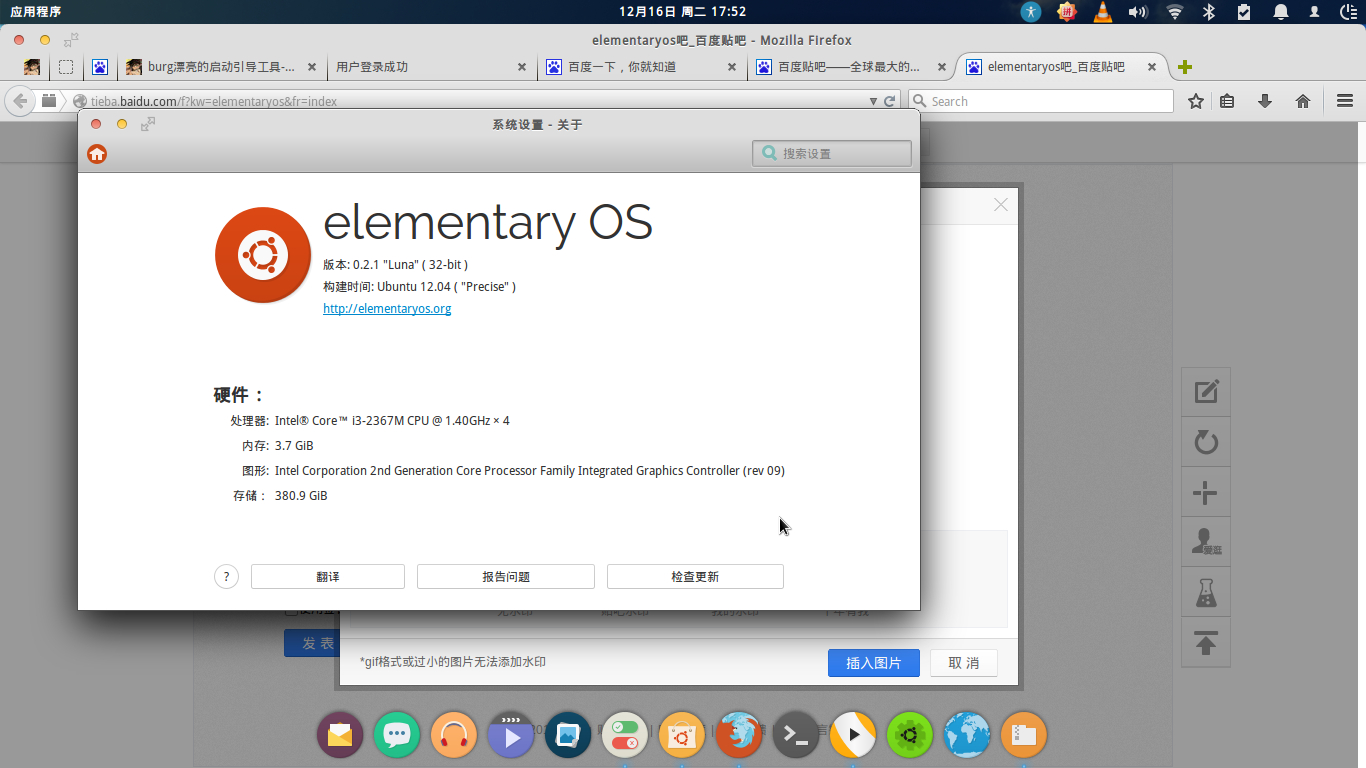The image size is (1366, 768).
Task: Click the back-to-top arrow in Tieba sidebar
Action: point(1206,643)
